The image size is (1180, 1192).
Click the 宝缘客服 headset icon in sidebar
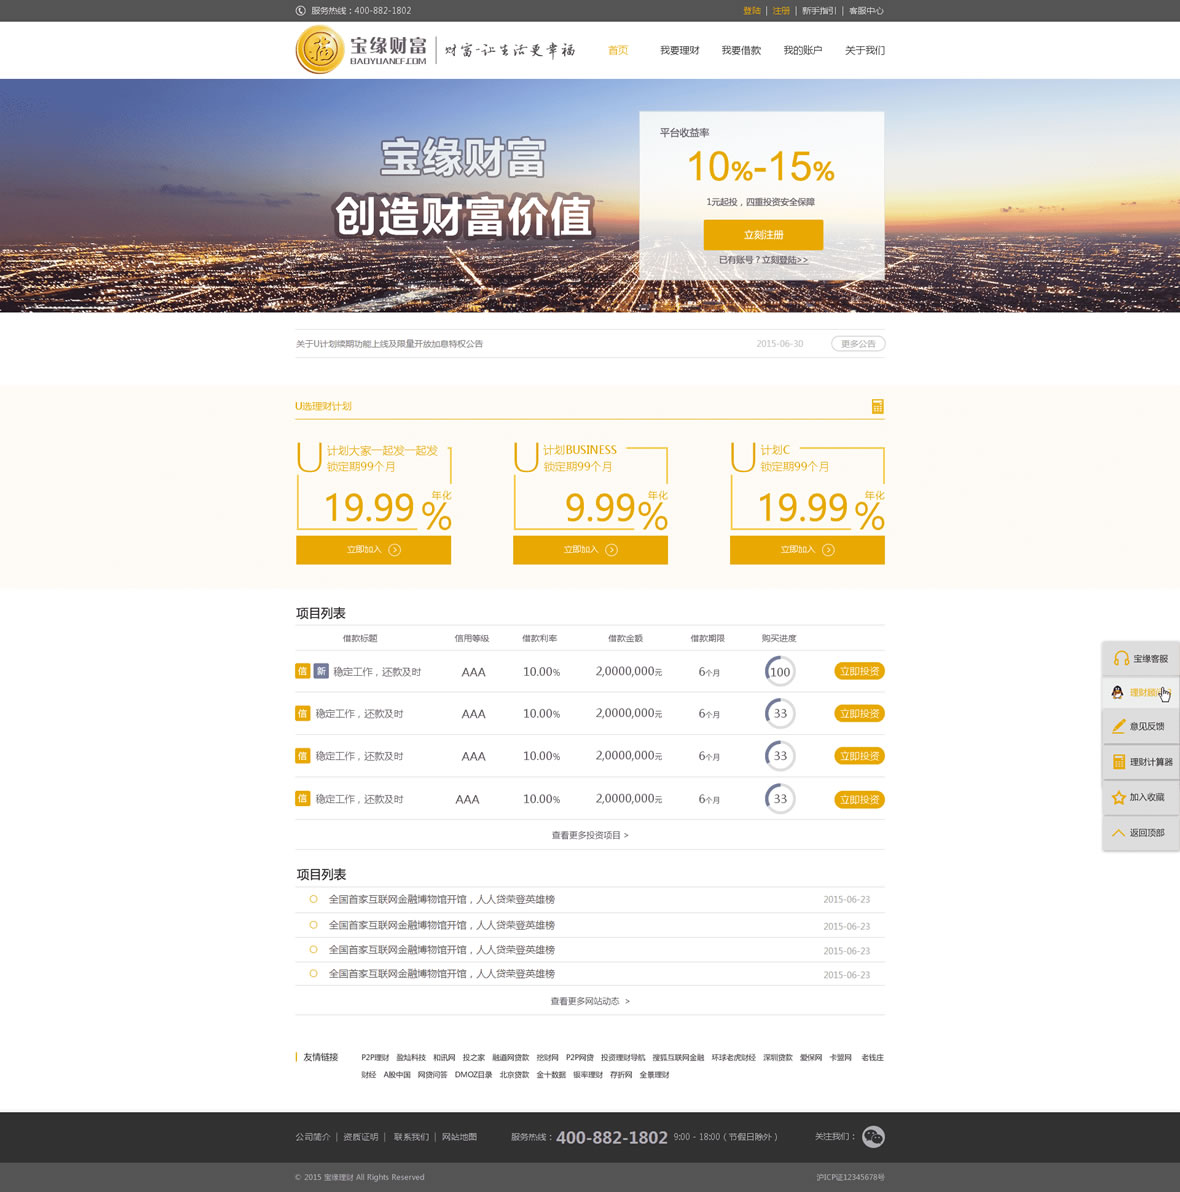(1121, 658)
